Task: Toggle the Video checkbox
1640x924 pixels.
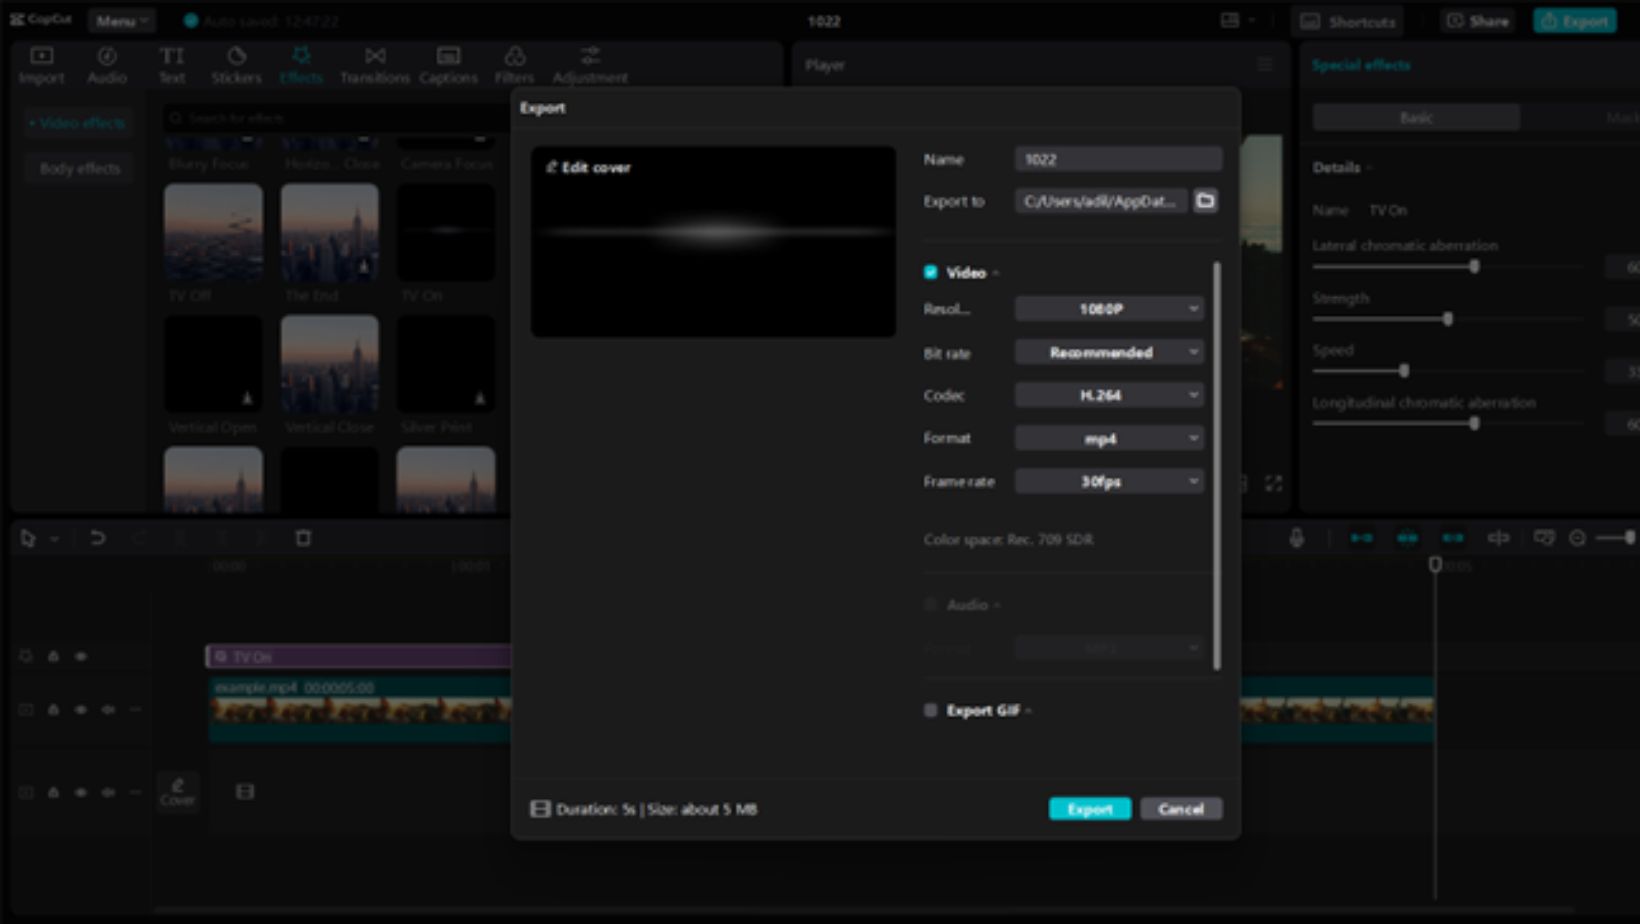Action: tap(931, 272)
